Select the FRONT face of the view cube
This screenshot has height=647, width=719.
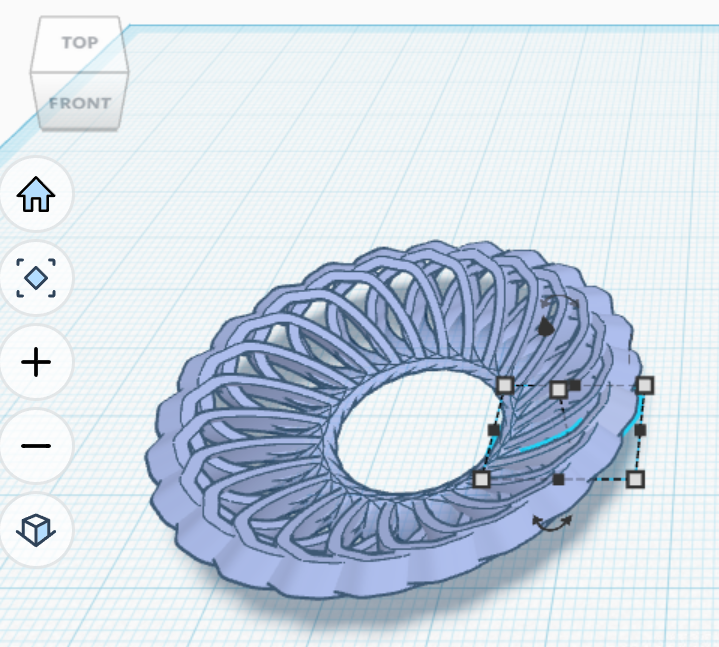tap(80, 103)
